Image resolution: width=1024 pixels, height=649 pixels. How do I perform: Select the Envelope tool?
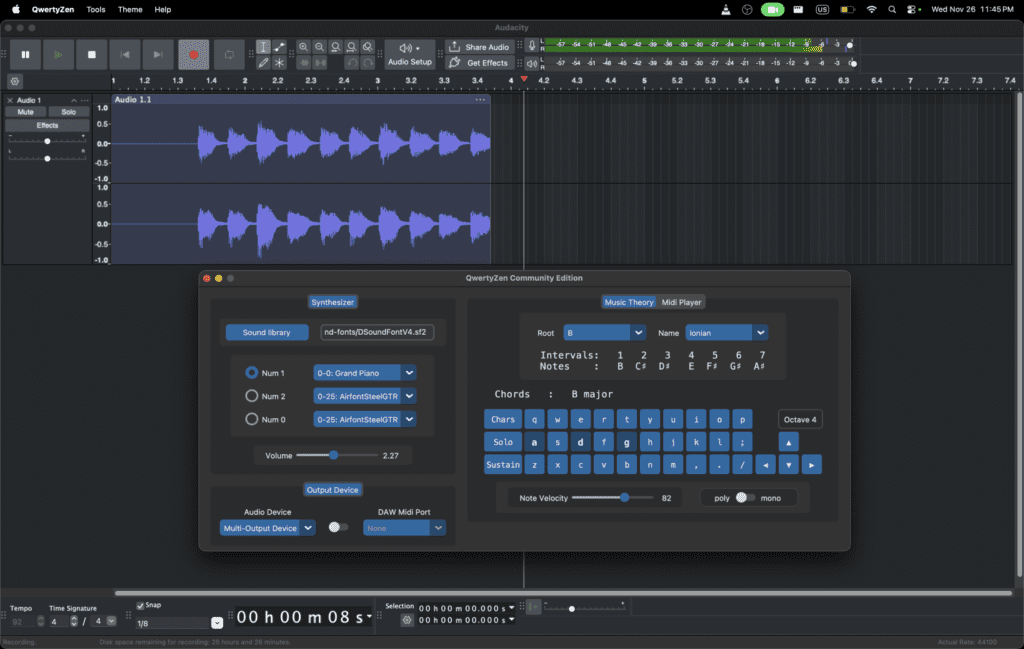tap(279, 47)
